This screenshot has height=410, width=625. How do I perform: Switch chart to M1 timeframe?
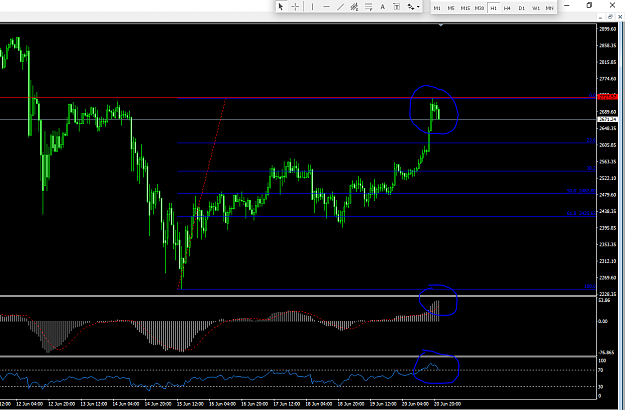(437, 8)
